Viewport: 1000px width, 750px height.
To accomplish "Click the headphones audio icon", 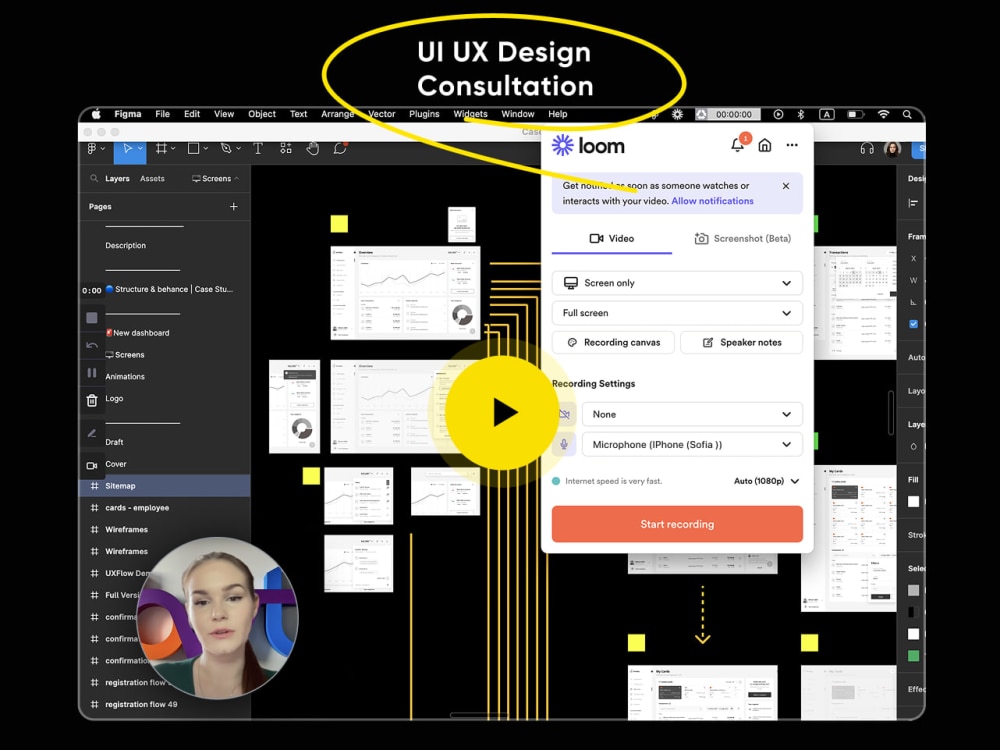I will (x=867, y=149).
